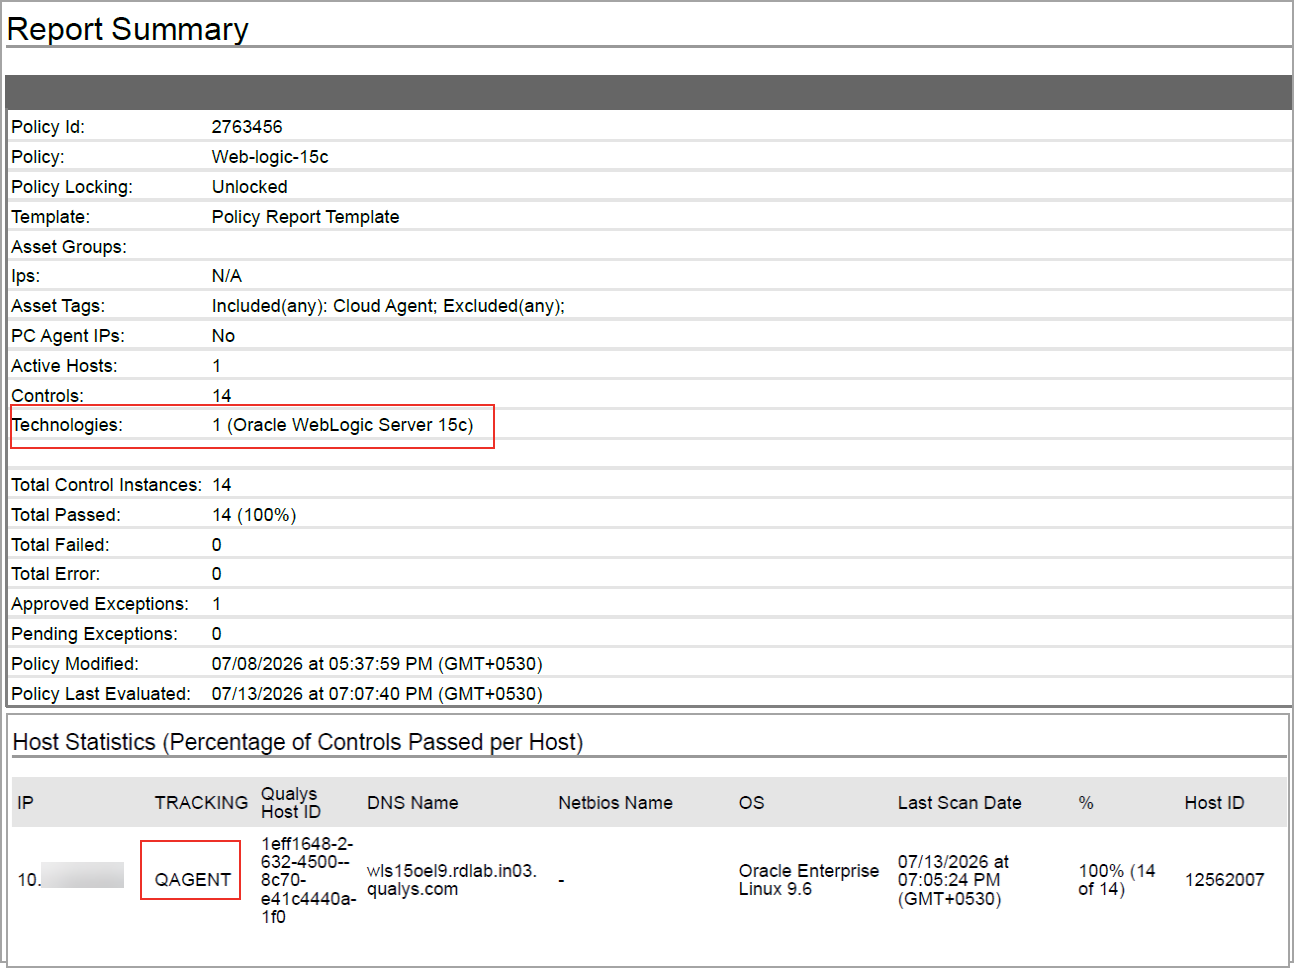The image size is (1294, 968).
Task: Click the Netbios Name column header
Action: (615, 803)
